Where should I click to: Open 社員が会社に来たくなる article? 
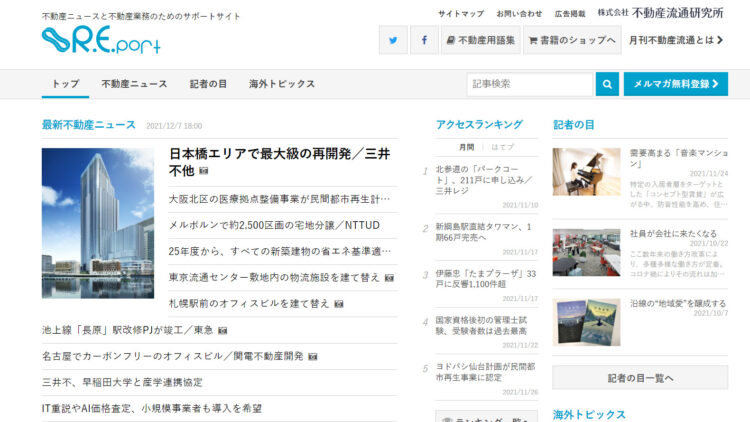coord(673,233)
